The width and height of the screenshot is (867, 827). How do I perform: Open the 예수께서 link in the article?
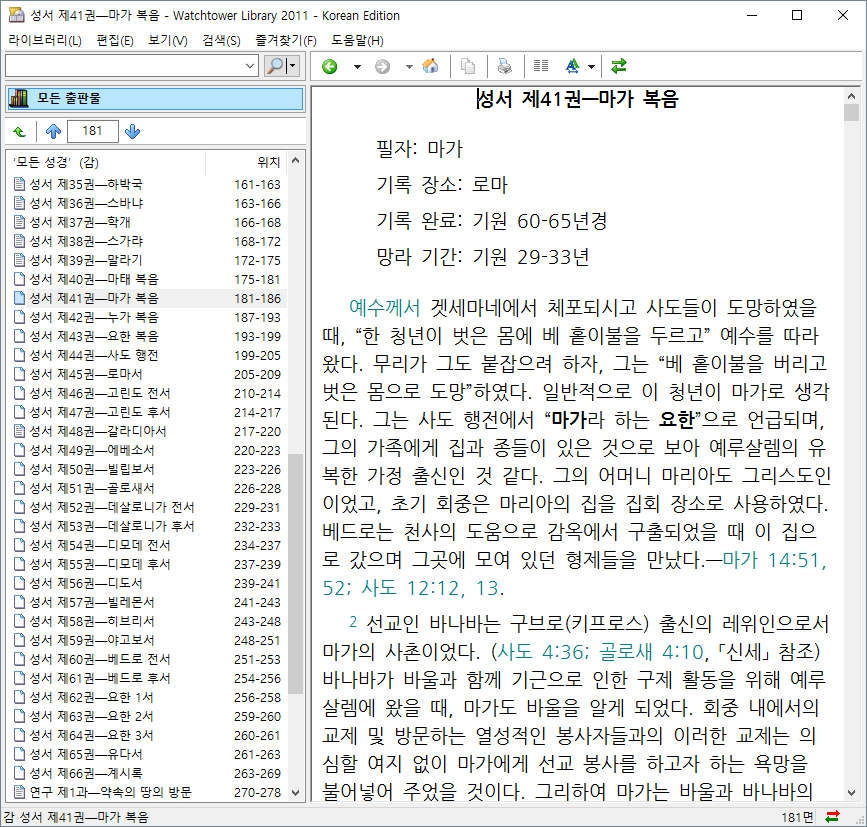pyautogui.click(x=385, y=307)
